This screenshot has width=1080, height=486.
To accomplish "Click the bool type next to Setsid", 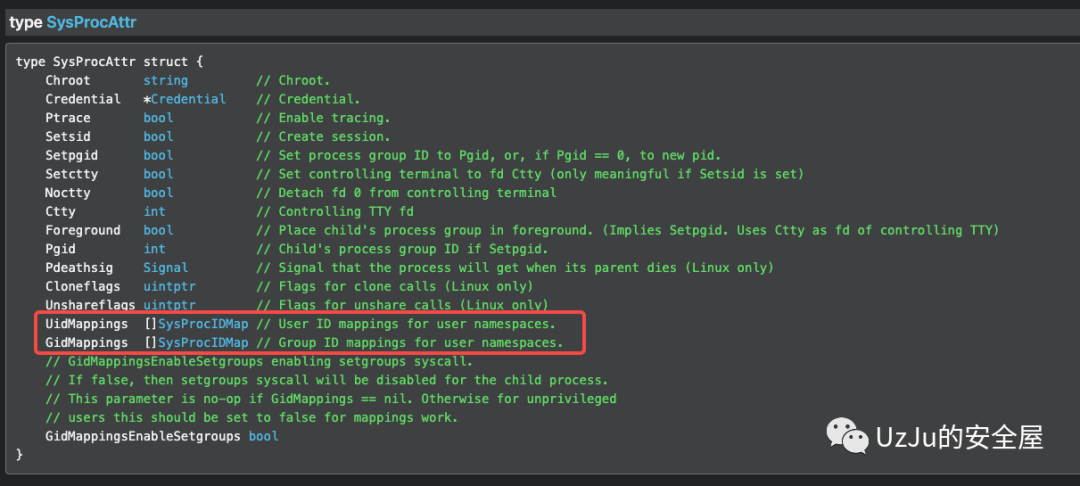I will tap(158, 136).
